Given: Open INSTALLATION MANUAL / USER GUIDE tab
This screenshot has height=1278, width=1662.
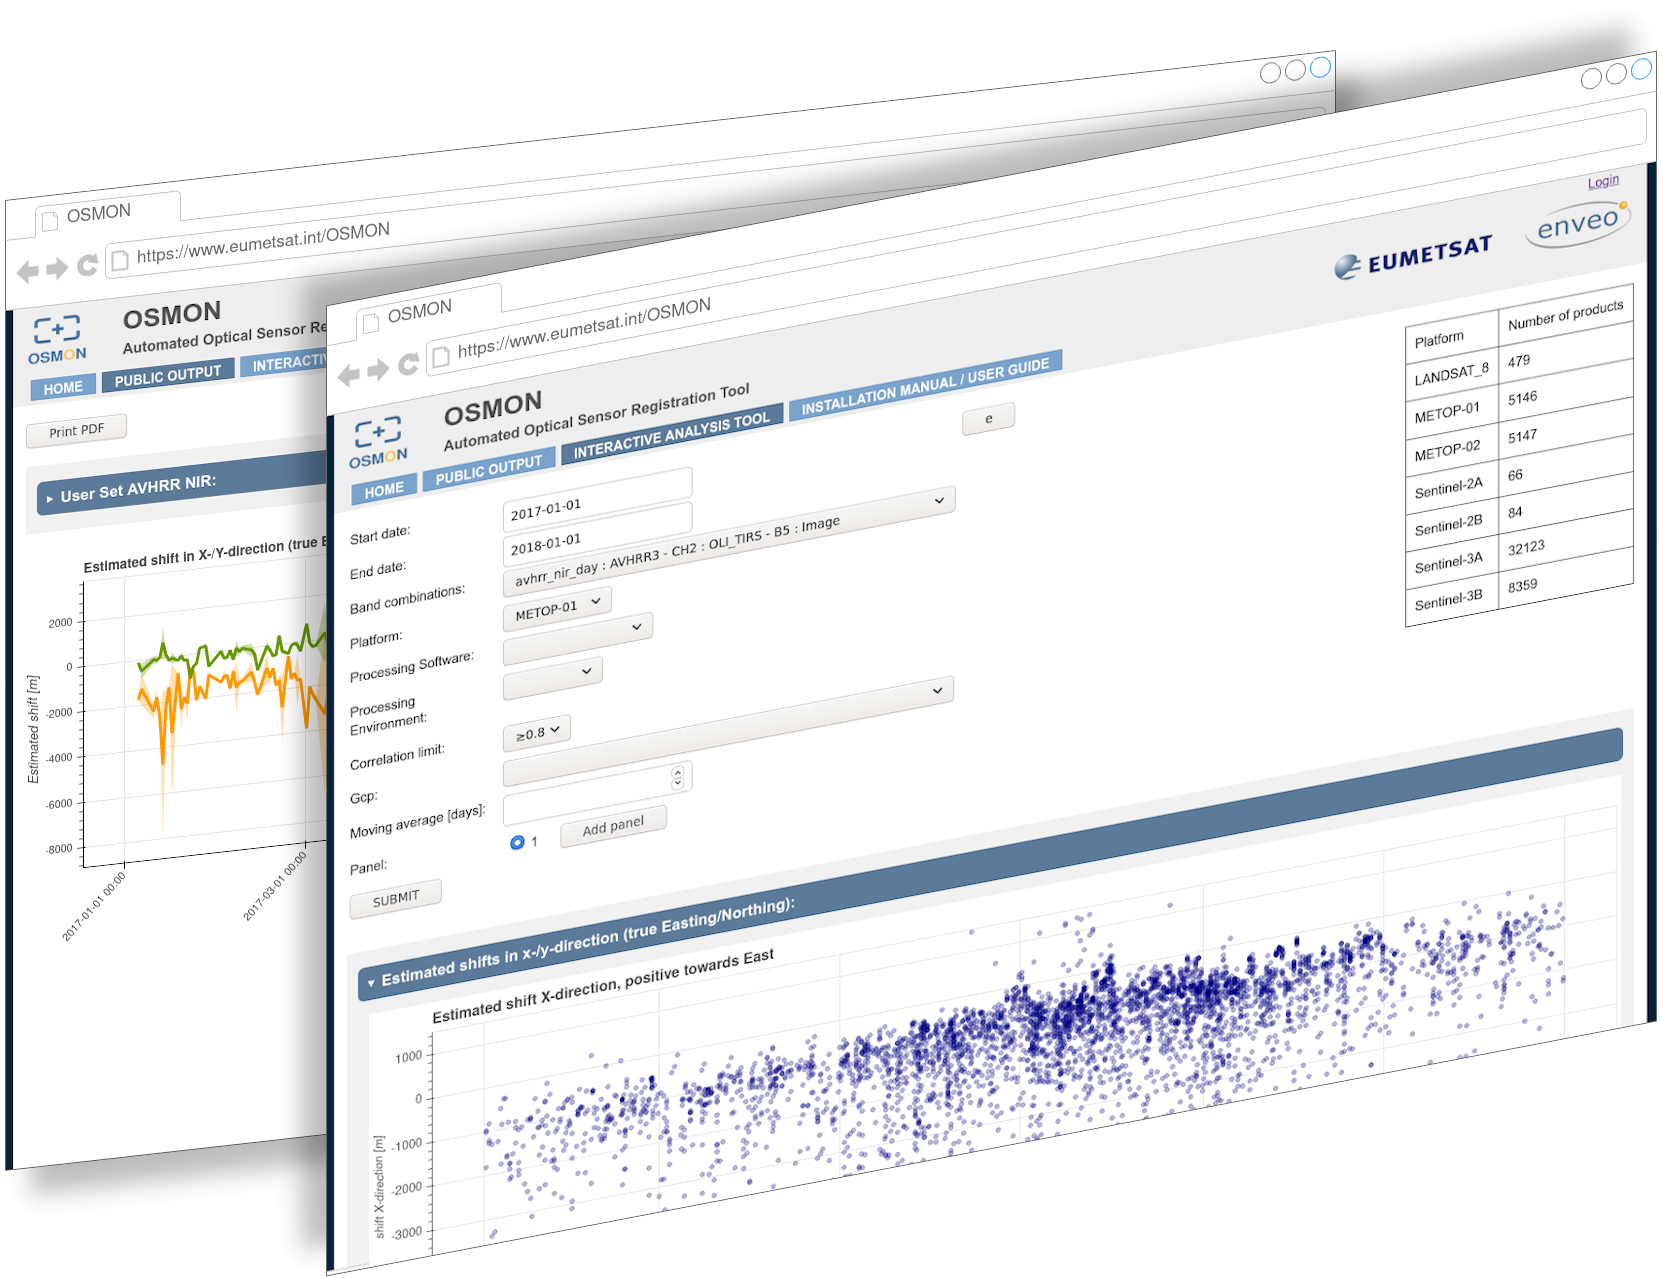Looking at the screenshot, I should click(925, 386).
